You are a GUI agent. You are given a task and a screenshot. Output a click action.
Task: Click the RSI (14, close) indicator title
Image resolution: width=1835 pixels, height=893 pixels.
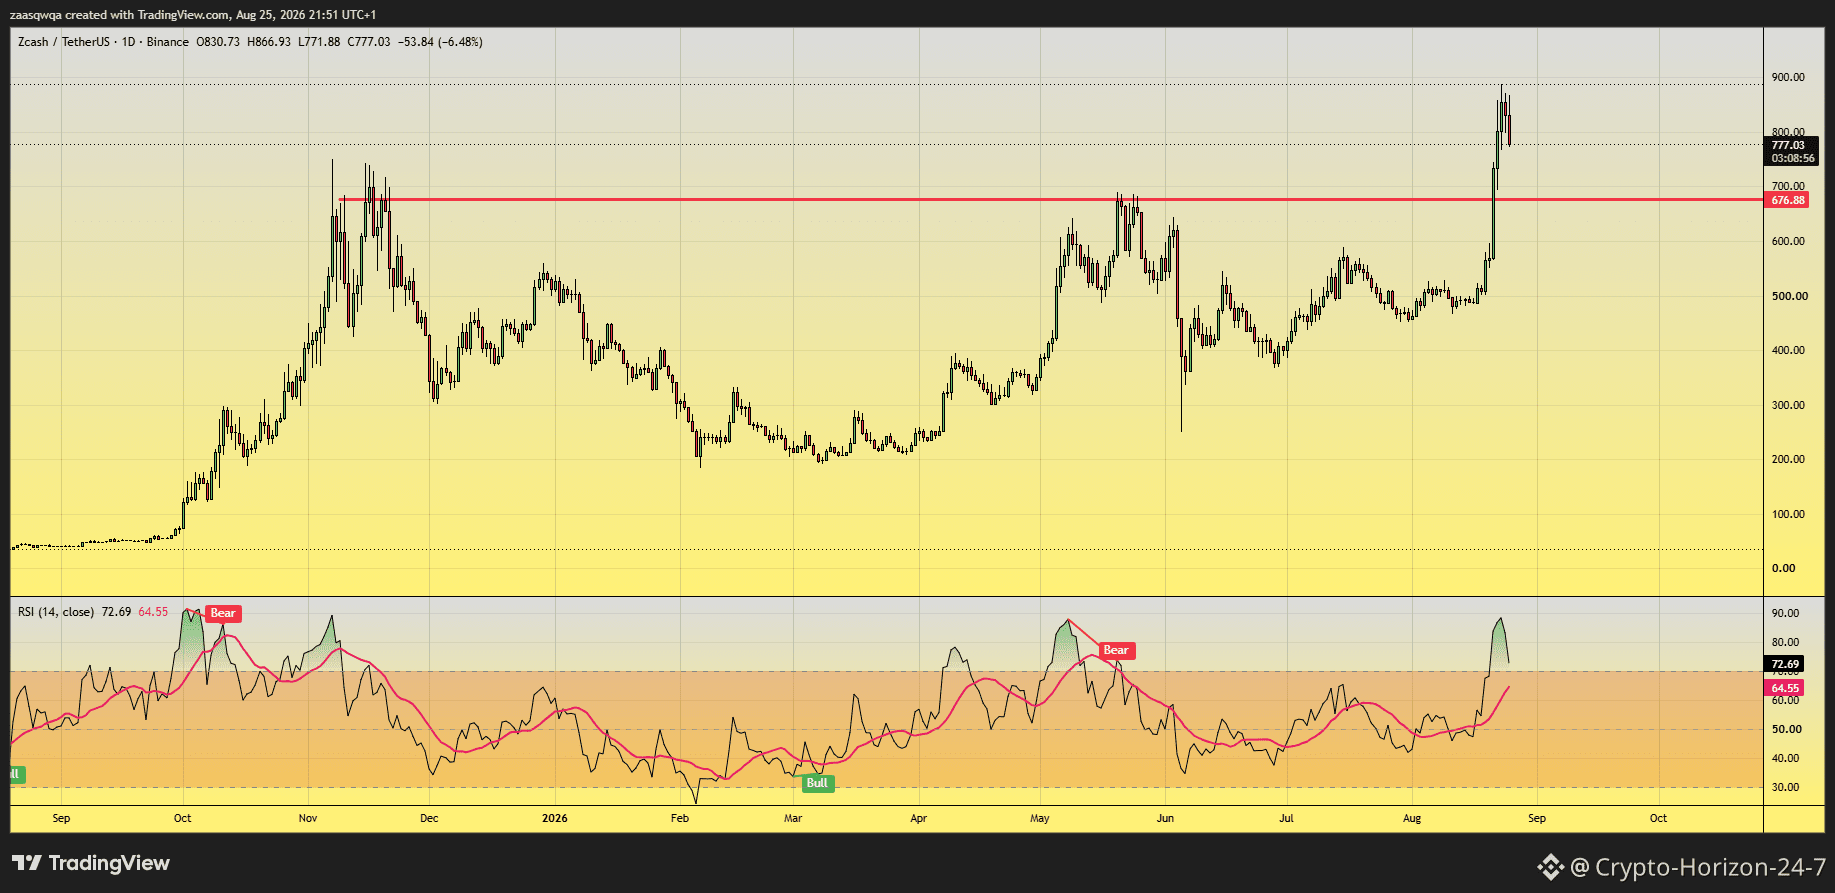click(56, 612)
